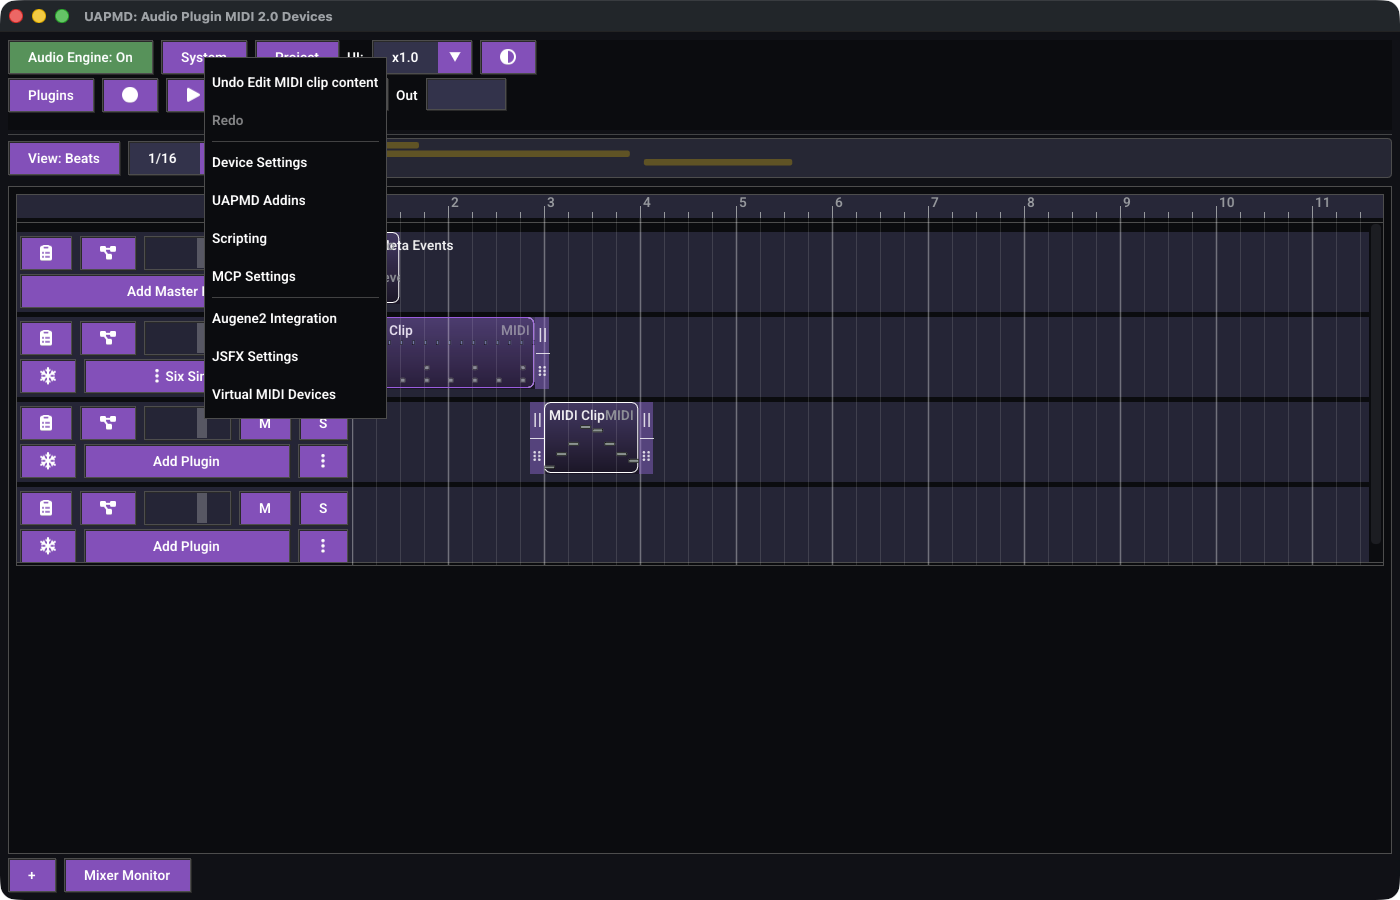Click the routing graph icon on the Six Sines track

[x=108, y=338]
